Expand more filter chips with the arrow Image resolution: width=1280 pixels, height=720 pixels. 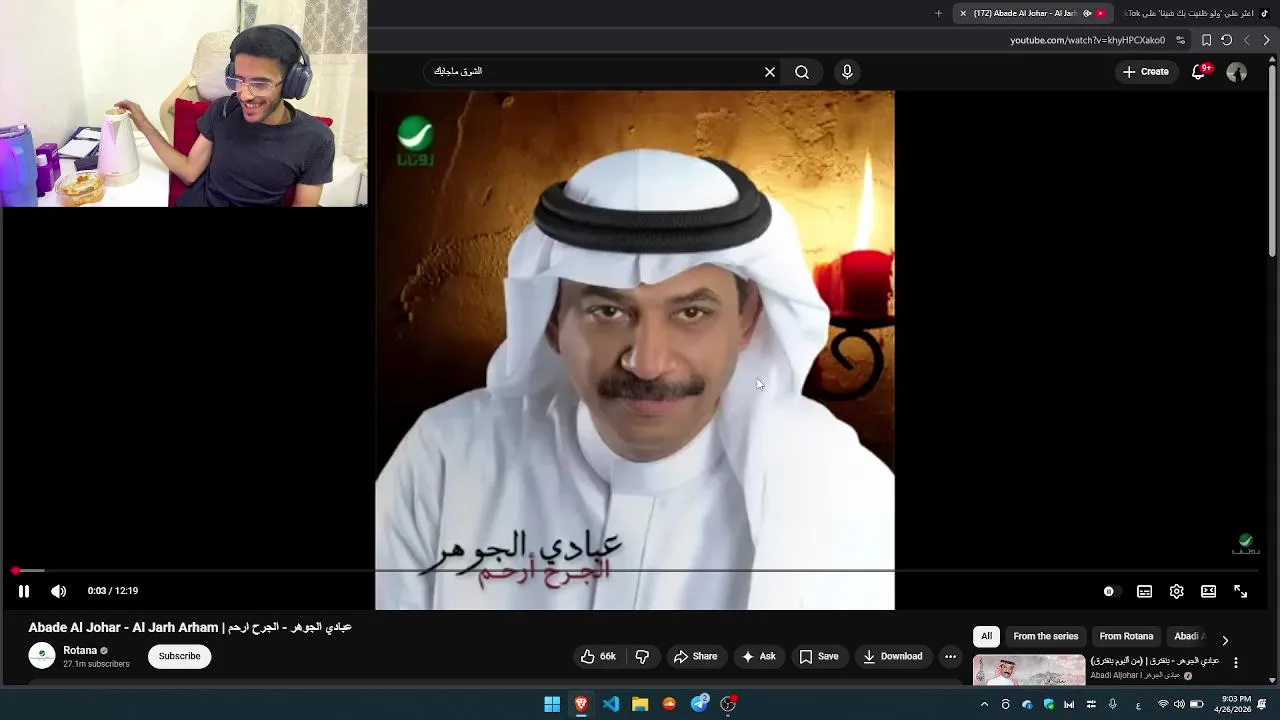[x=1225, y=640]
